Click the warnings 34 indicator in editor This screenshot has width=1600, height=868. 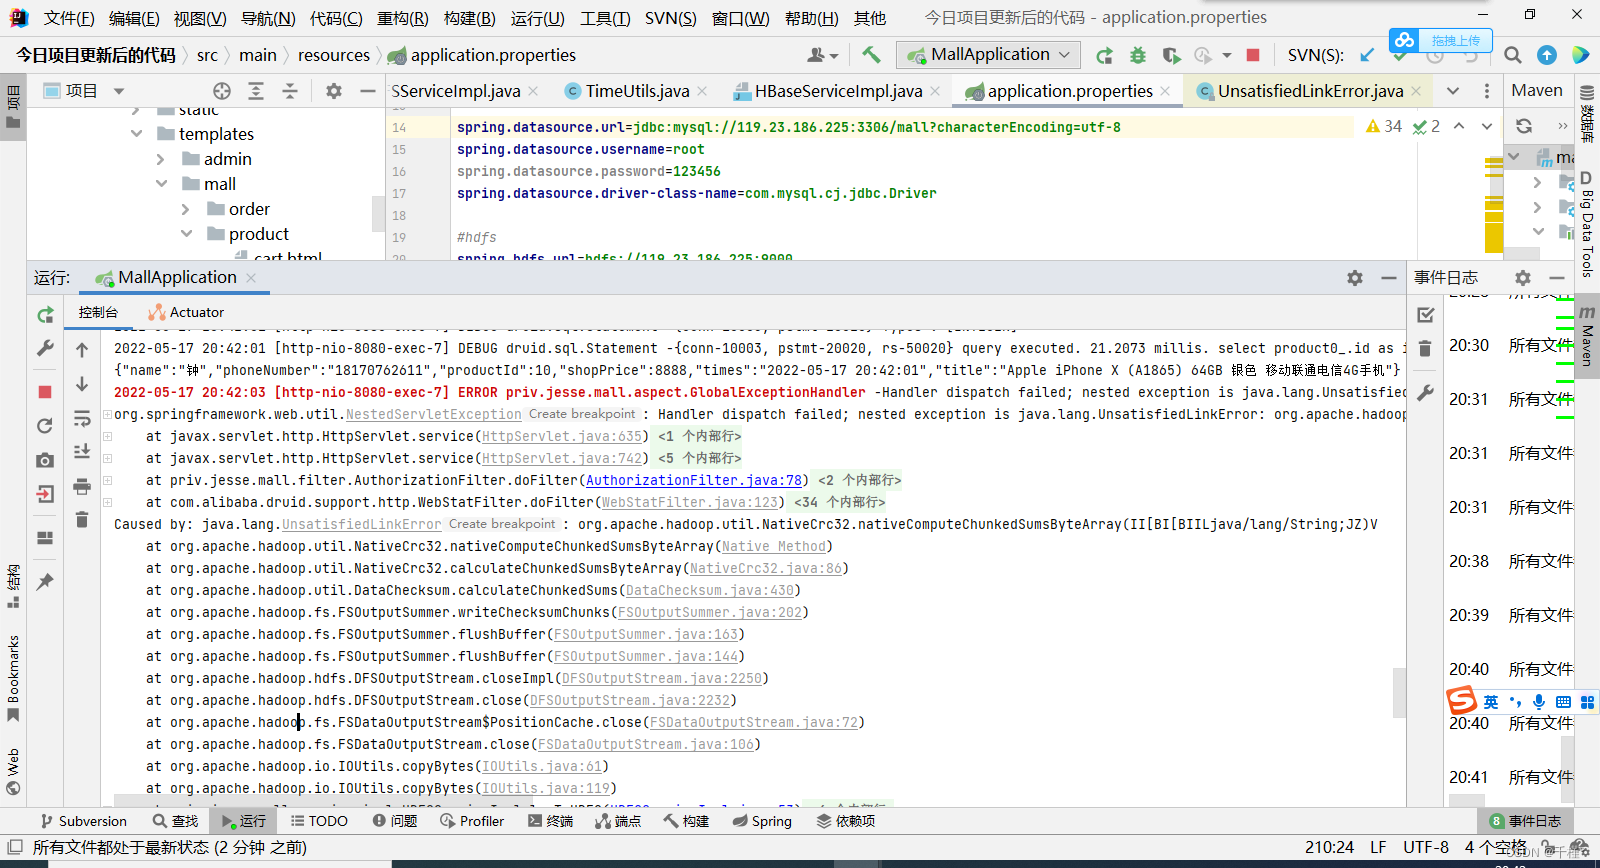tap(1384, 126)
